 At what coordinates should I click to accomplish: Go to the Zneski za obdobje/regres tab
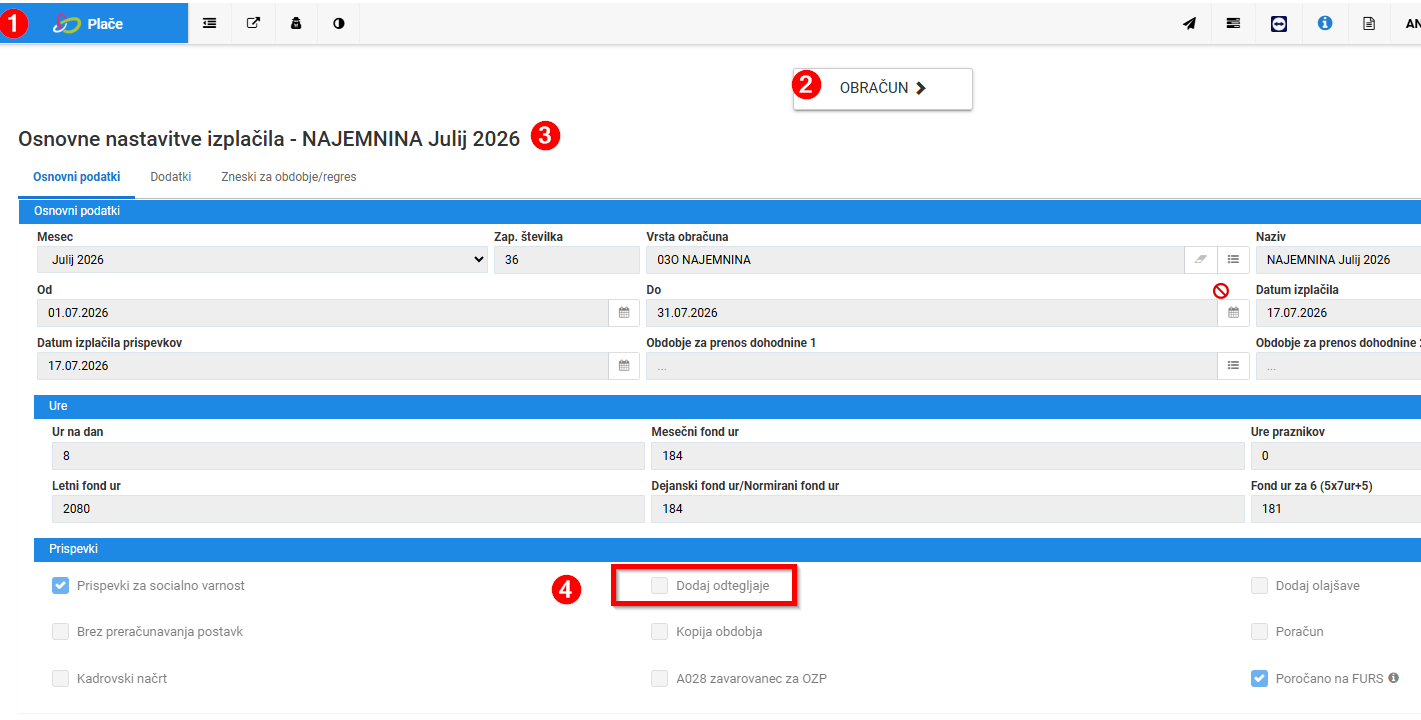click(289, 177)
